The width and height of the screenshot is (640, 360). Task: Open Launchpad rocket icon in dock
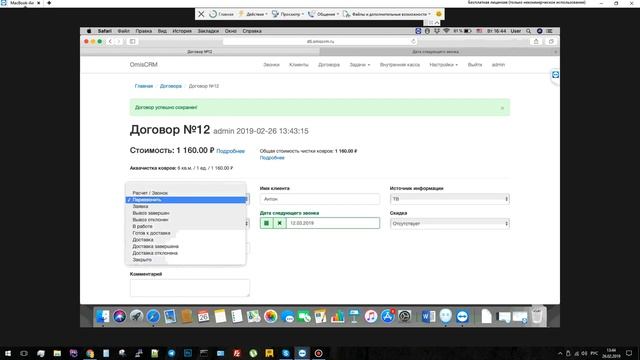tap(136, 316)
